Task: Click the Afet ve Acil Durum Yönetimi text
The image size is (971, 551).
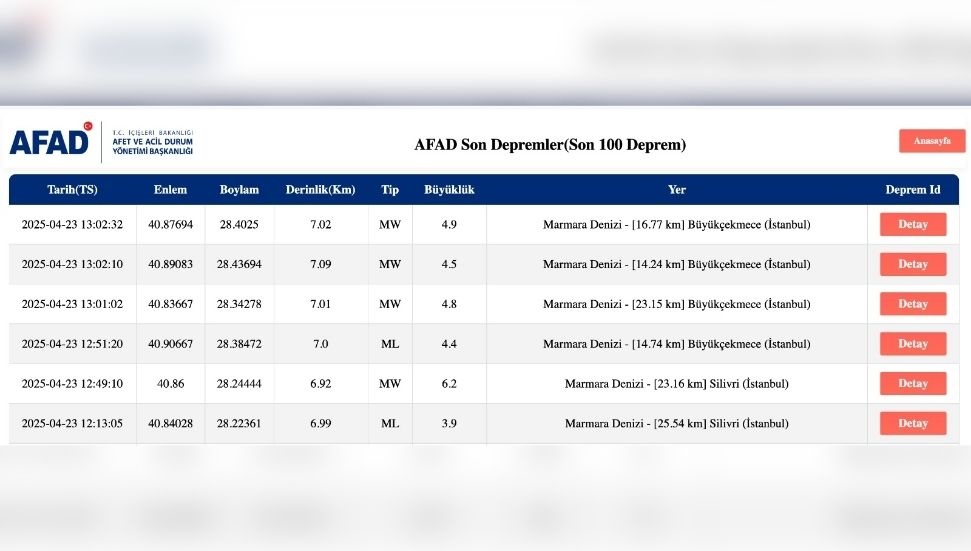Action: pos(152,146)
